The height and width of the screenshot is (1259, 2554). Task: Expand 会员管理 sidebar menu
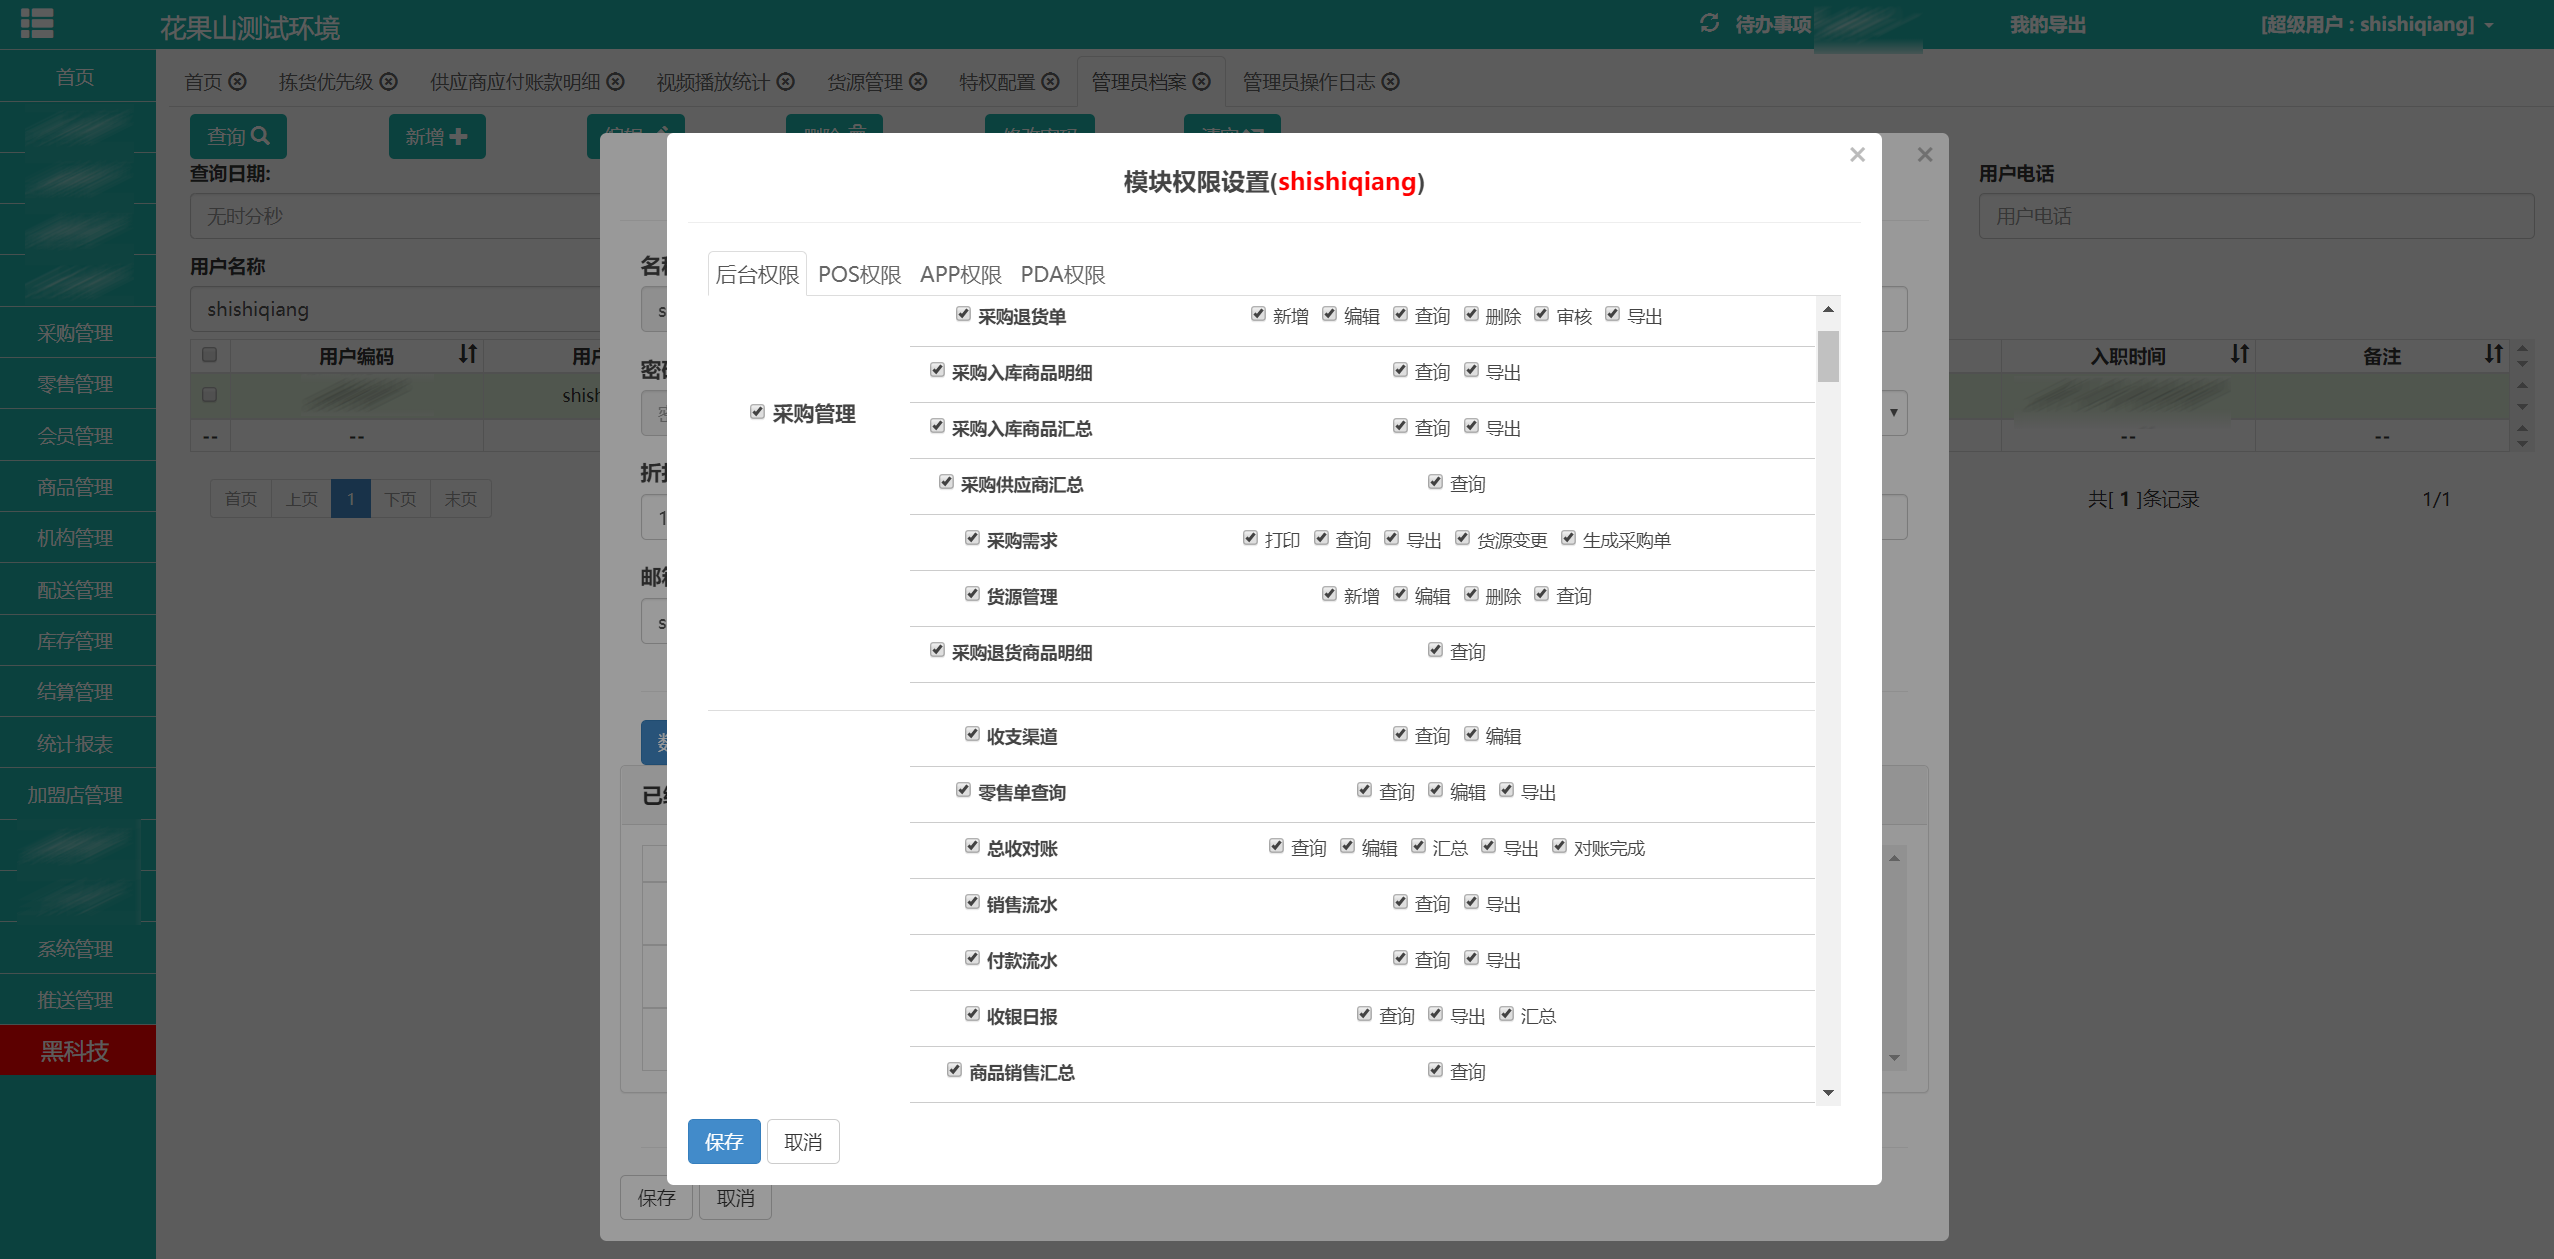[x=76, y=436]
